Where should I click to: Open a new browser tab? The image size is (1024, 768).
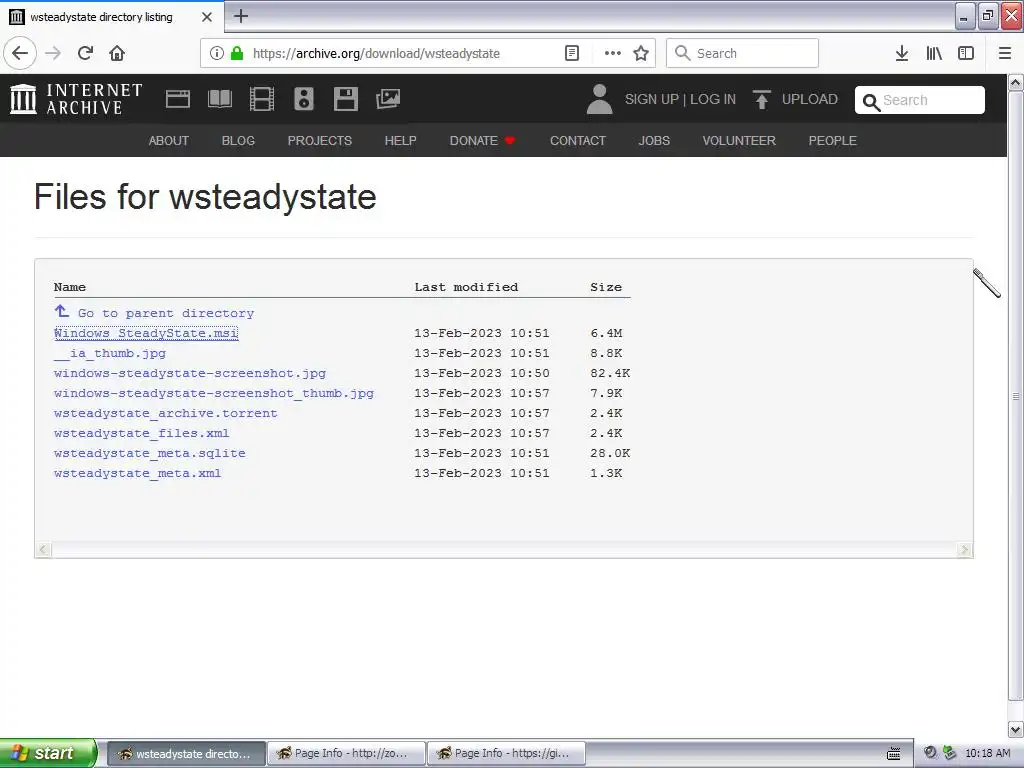click(240, 16)
